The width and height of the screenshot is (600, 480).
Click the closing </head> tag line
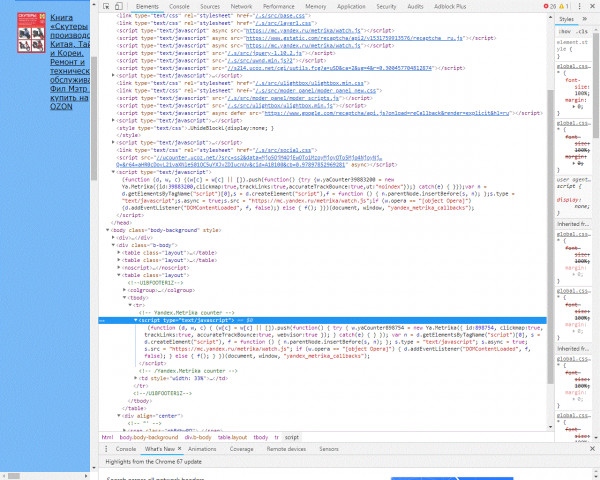121,223
